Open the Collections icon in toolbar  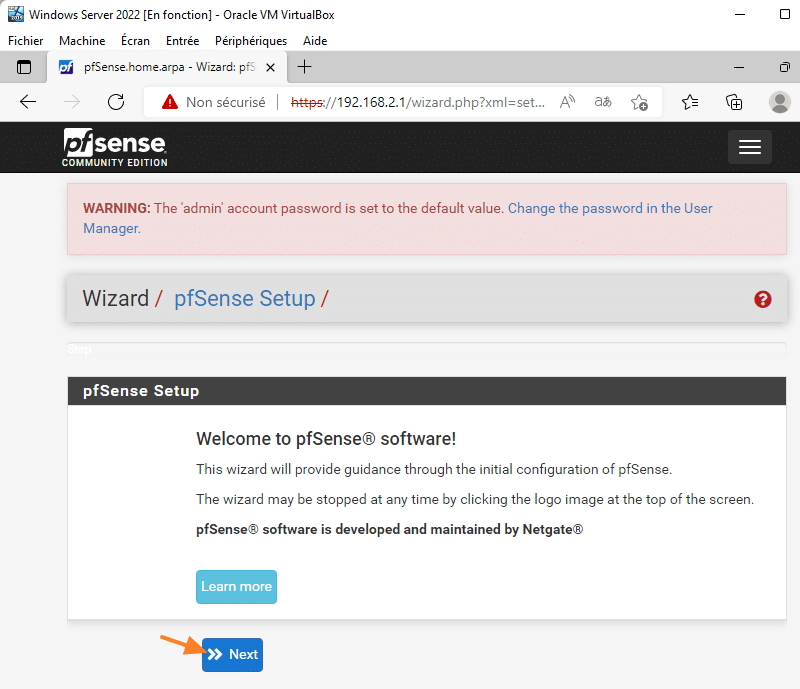(734, 102)
